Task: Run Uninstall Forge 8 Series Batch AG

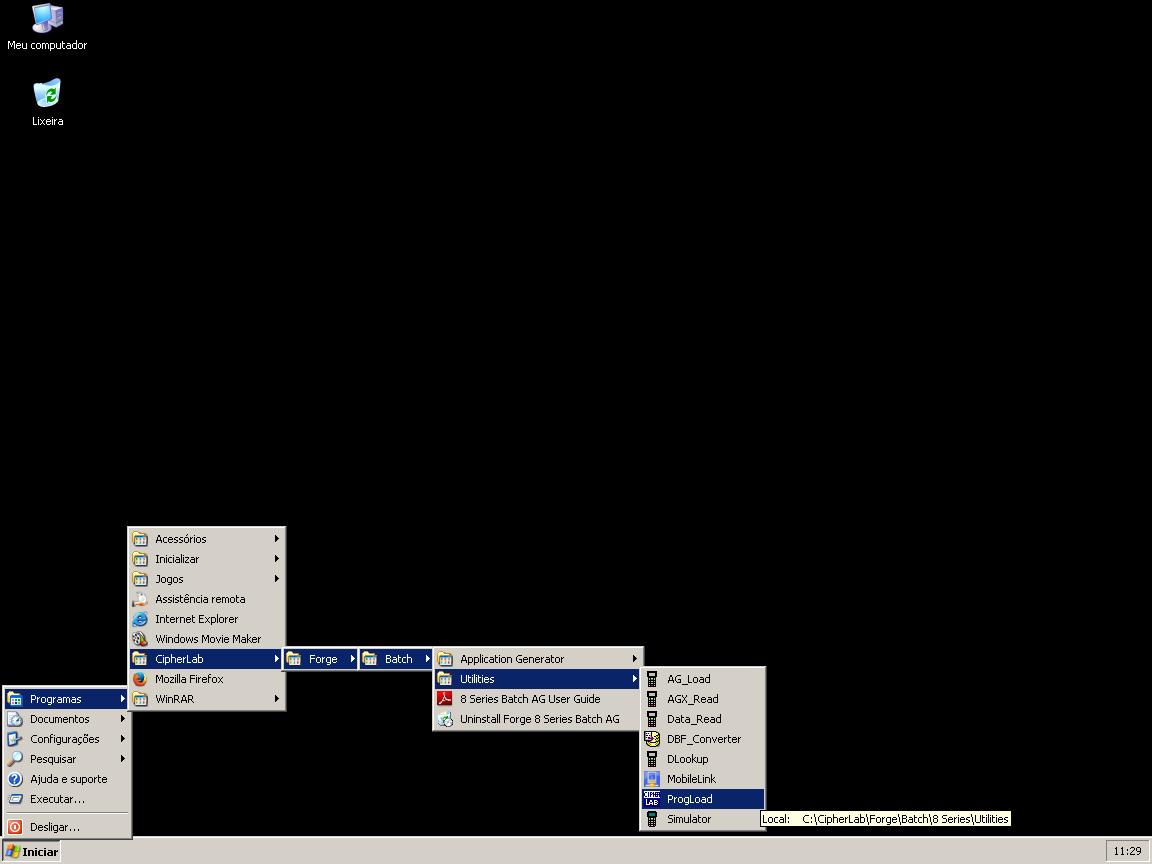Action: click(x=539, y=719)
